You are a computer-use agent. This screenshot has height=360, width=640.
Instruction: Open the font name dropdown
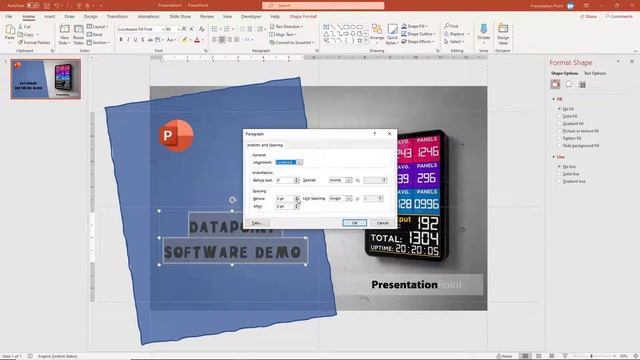163,29
